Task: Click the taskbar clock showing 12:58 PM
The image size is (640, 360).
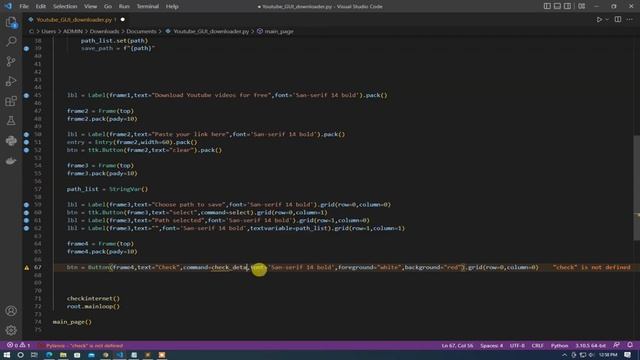Action: [608, 355]
